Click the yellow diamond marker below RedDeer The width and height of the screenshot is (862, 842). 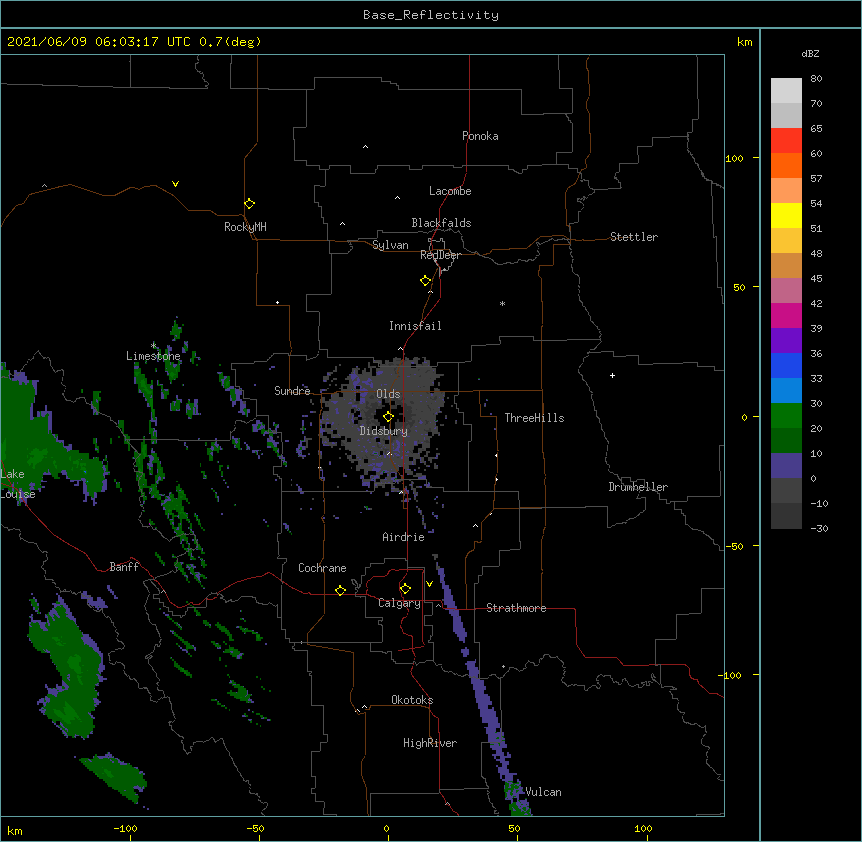click(426, 281)
